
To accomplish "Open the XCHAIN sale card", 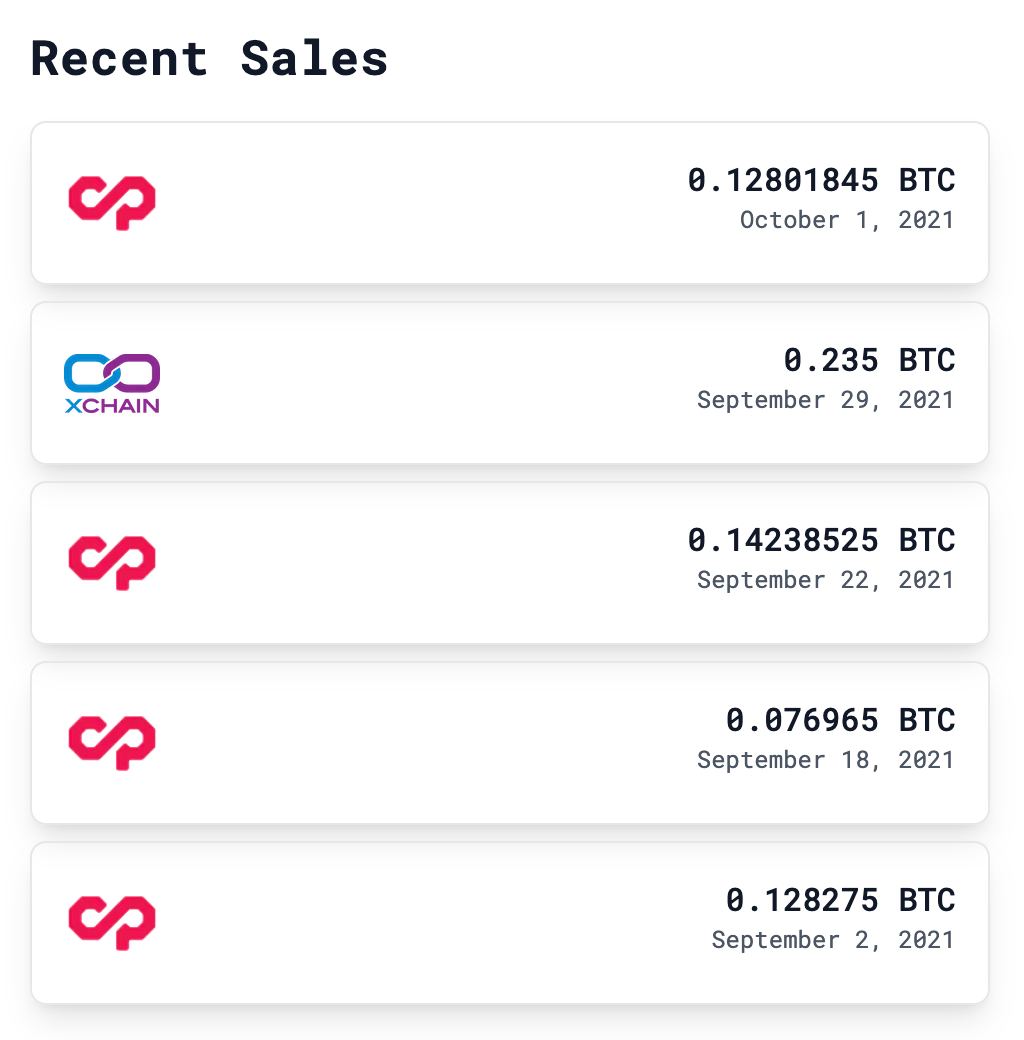I will (510, 383).
